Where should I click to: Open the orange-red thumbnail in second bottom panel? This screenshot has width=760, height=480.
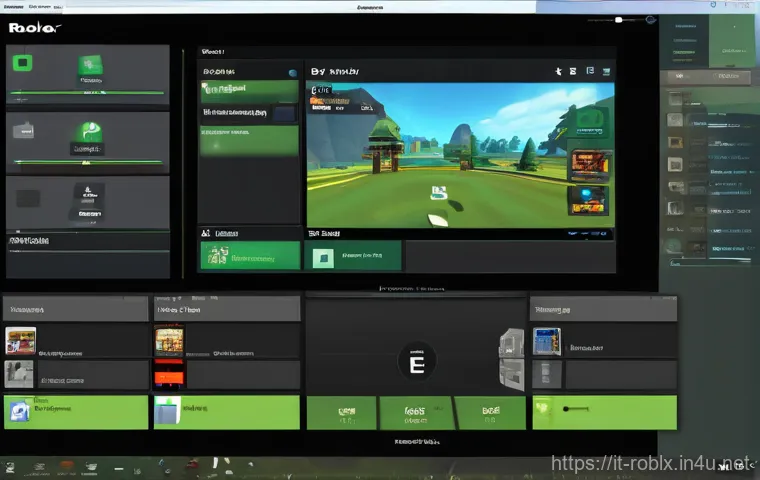(x=169, y=374)
